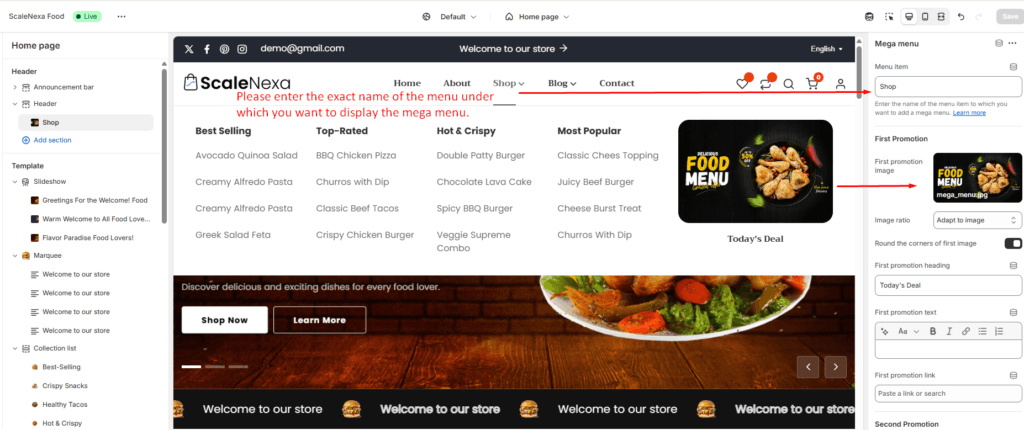The image size is (1024, 430).
Task: Open the account user icon
Action: (840, 84)
